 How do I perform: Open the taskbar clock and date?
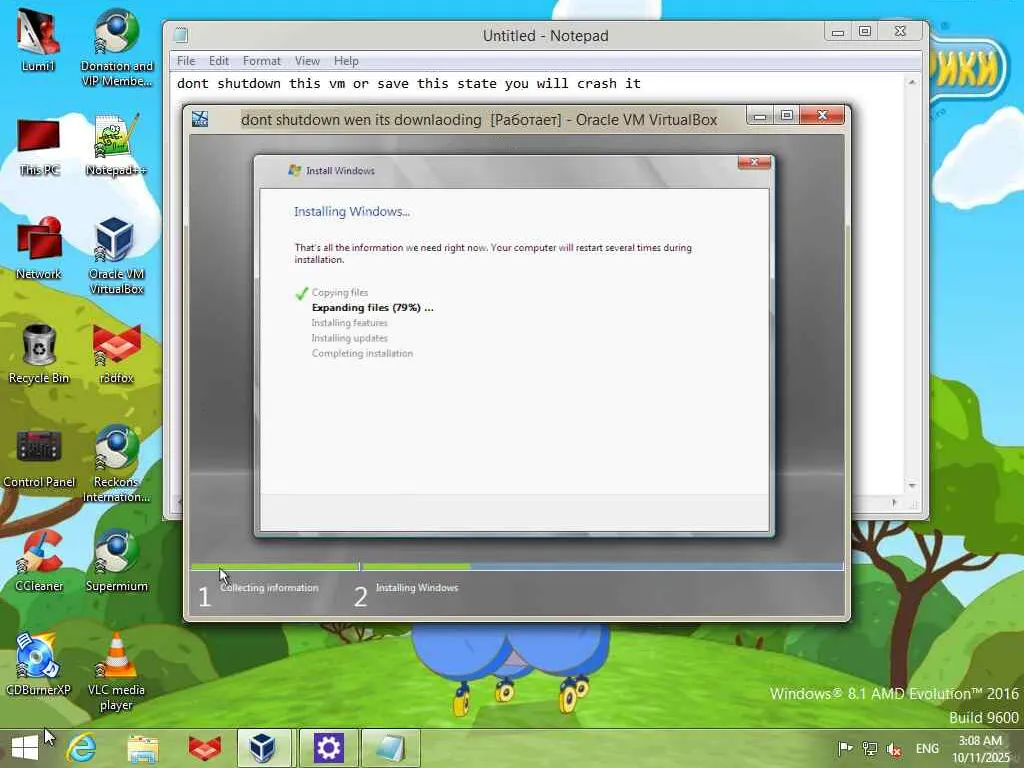[x=980, y=749]
